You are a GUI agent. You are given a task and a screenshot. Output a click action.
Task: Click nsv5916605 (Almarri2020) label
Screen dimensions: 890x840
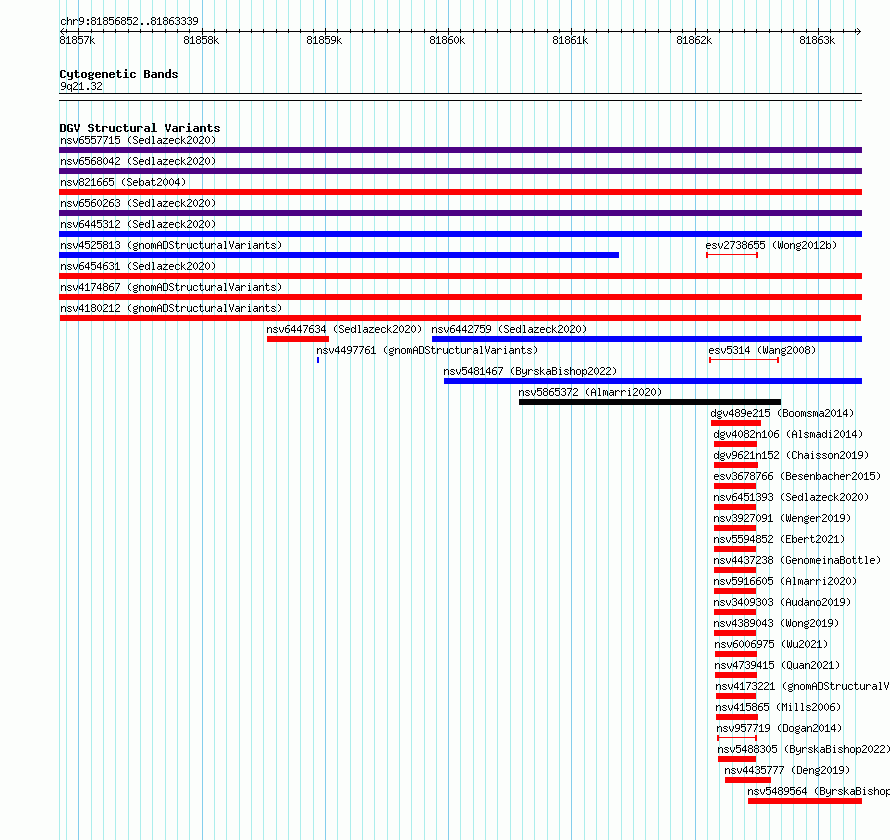tap(785, 581)
